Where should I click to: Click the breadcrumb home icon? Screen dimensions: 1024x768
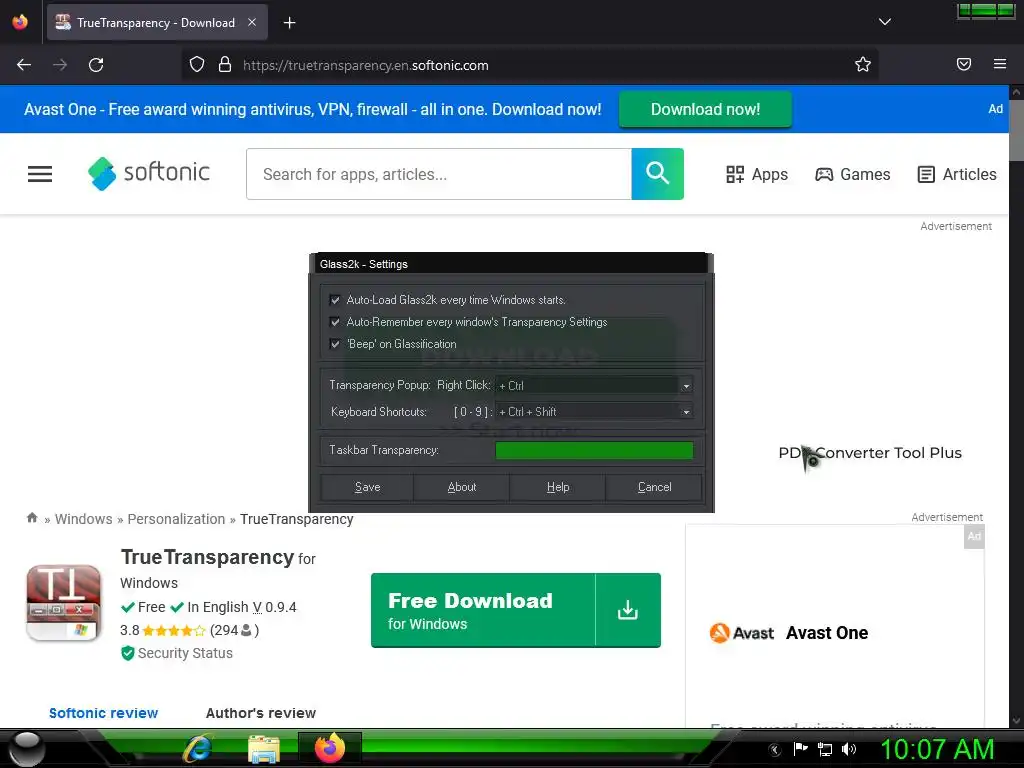pyautogui.click(x=32, y=518)
